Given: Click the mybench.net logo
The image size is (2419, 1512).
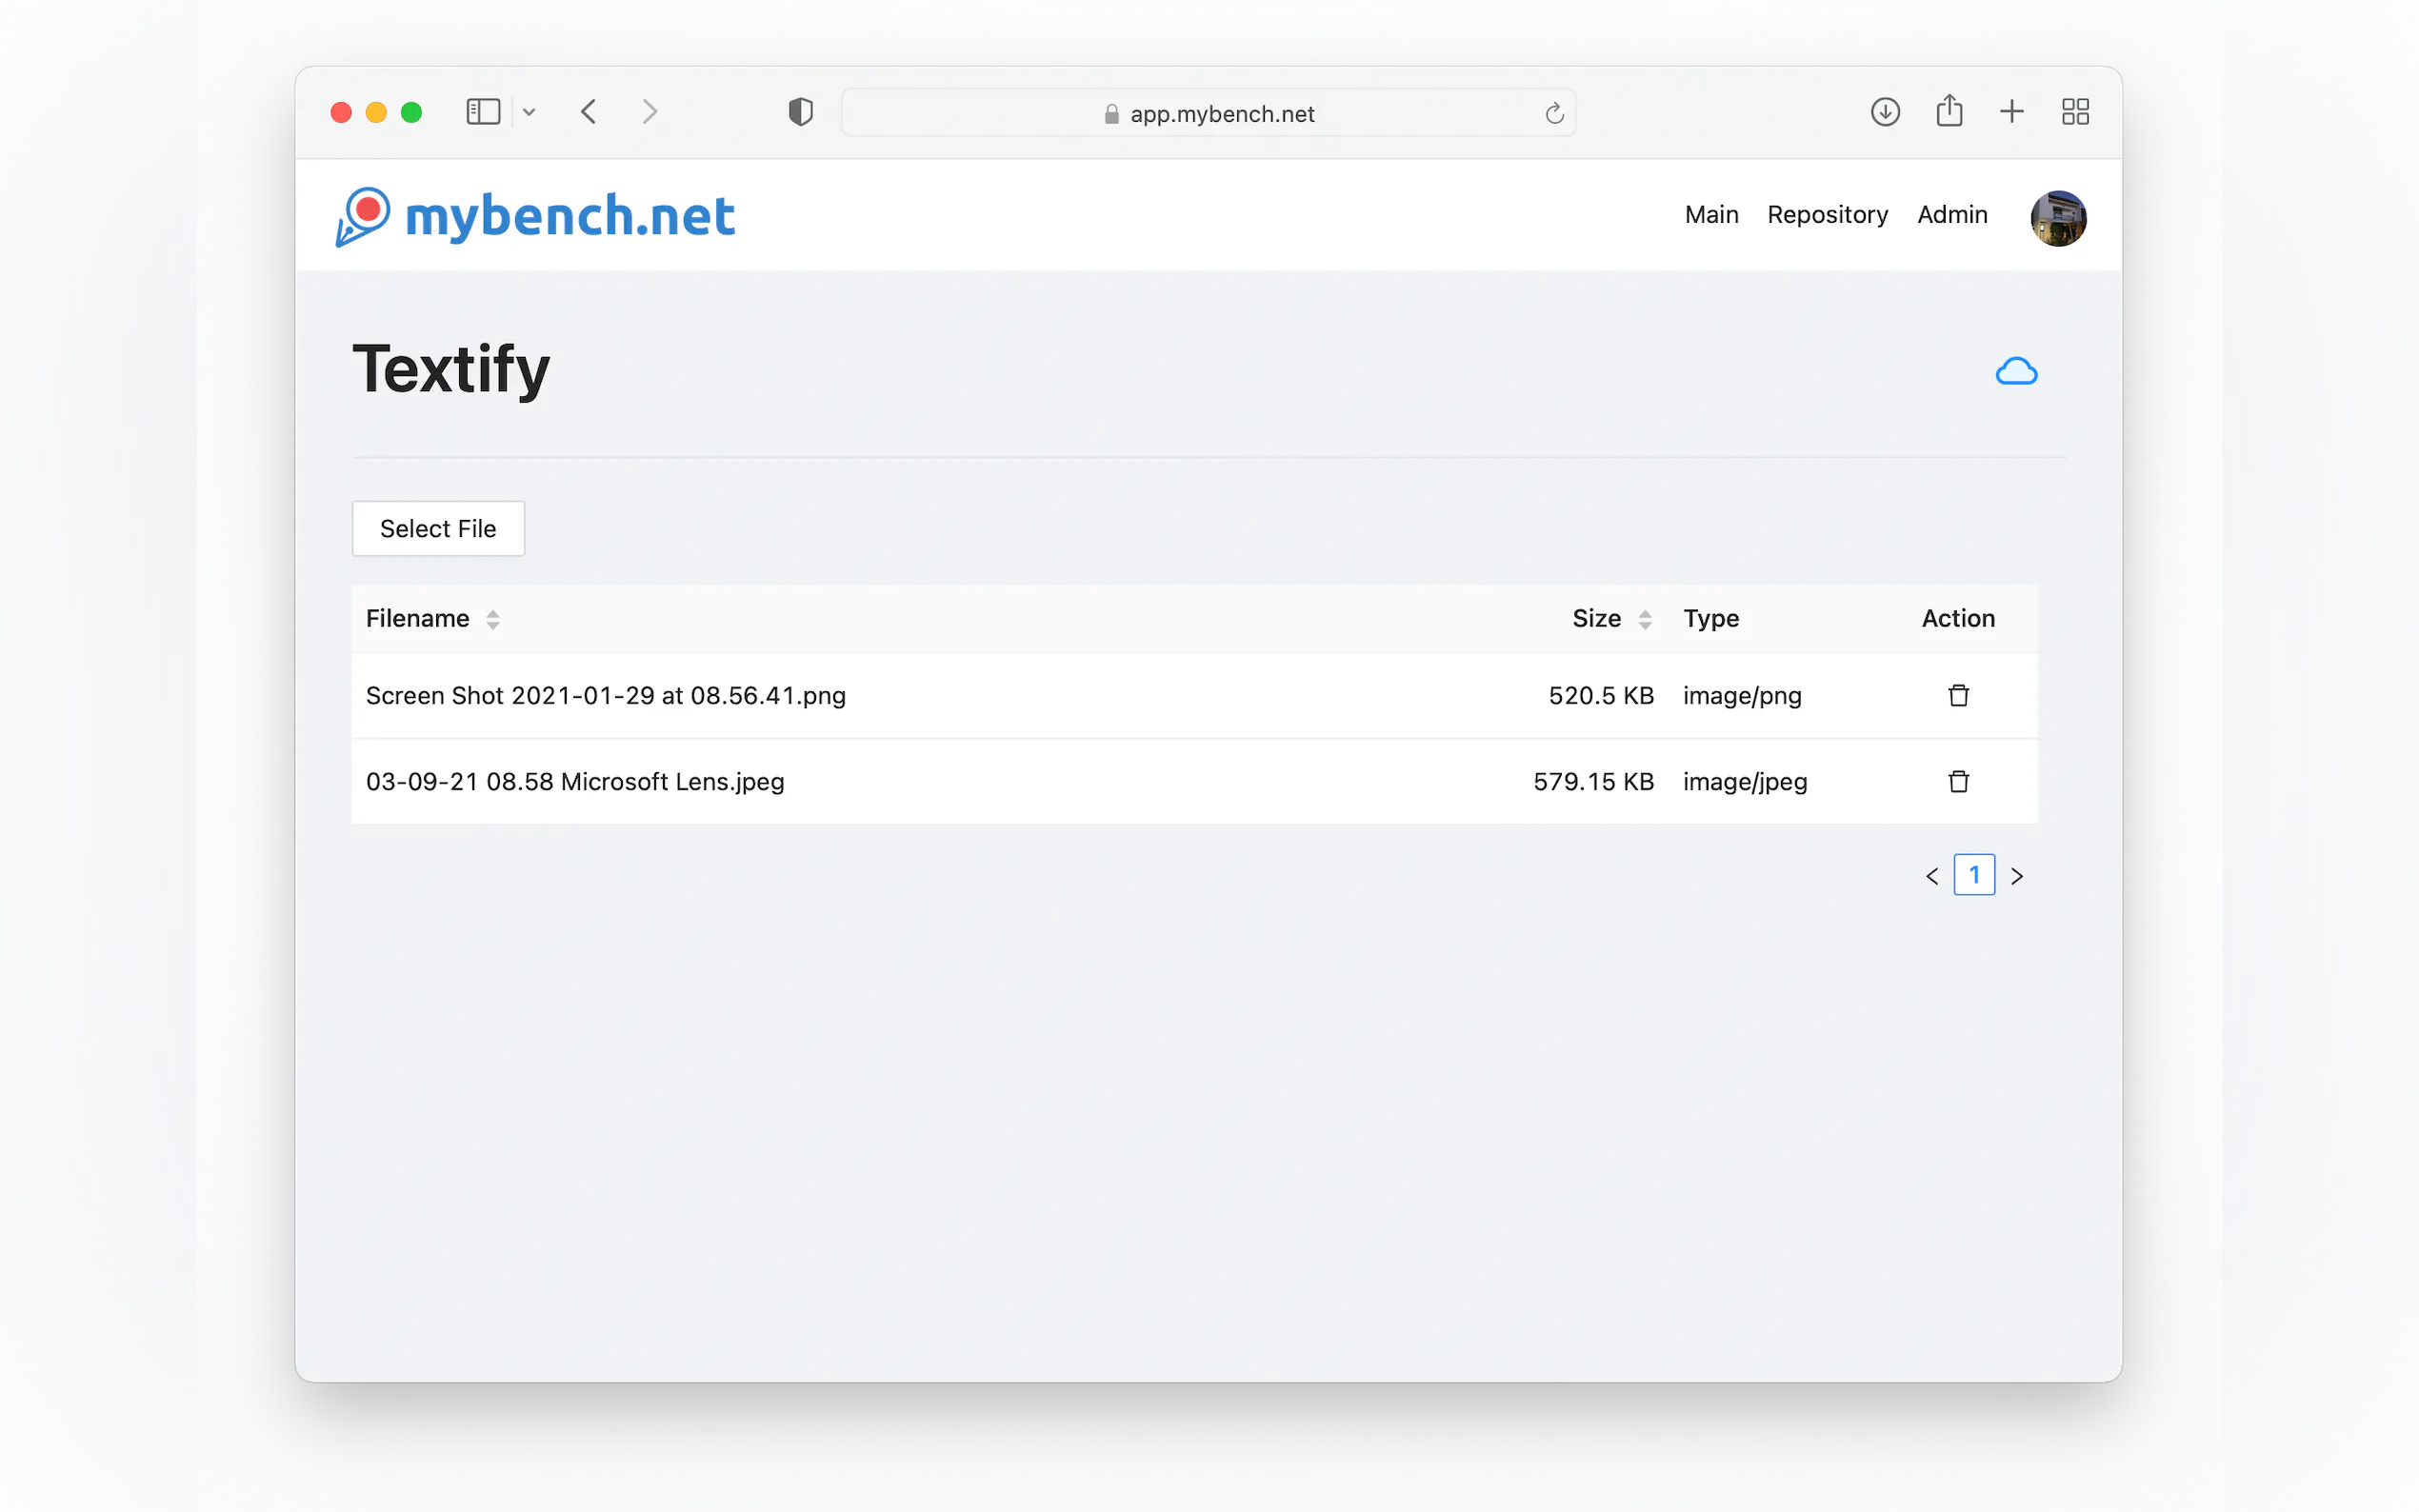Looking at the screenshot, I should [536, 216].
